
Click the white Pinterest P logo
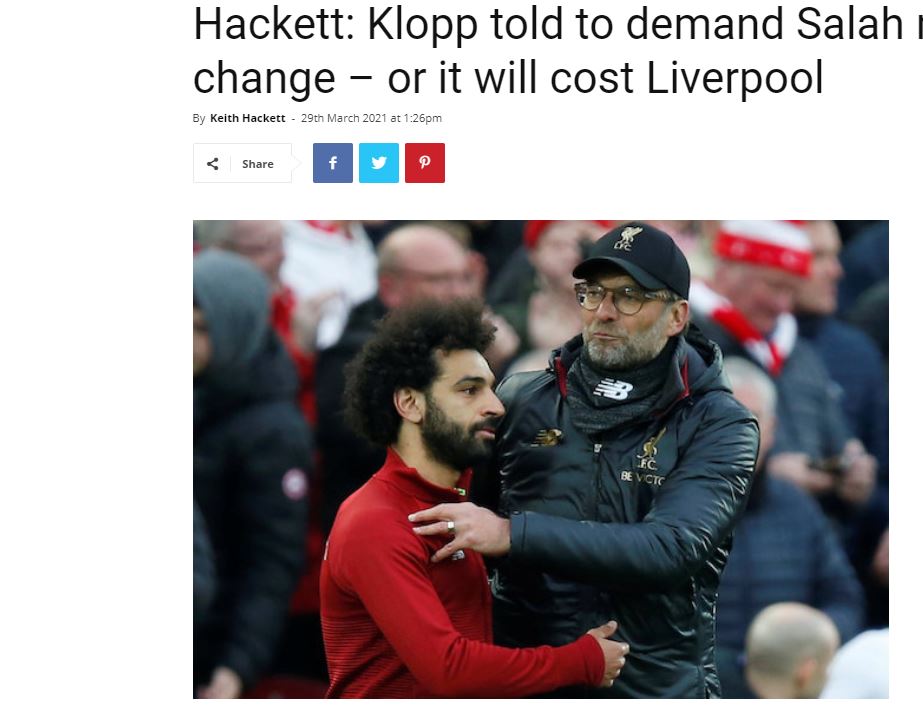click(x=424, y=163)
